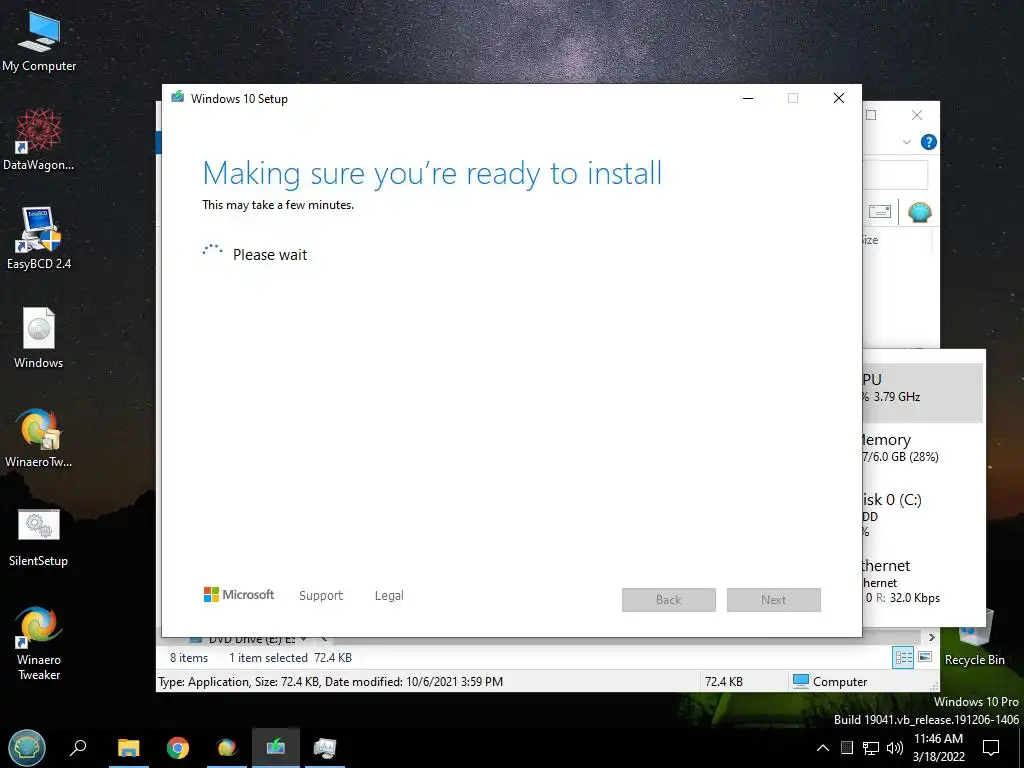
Task: Switch to the Task Manager taskbar icon
Action: [x=325, y=747]
